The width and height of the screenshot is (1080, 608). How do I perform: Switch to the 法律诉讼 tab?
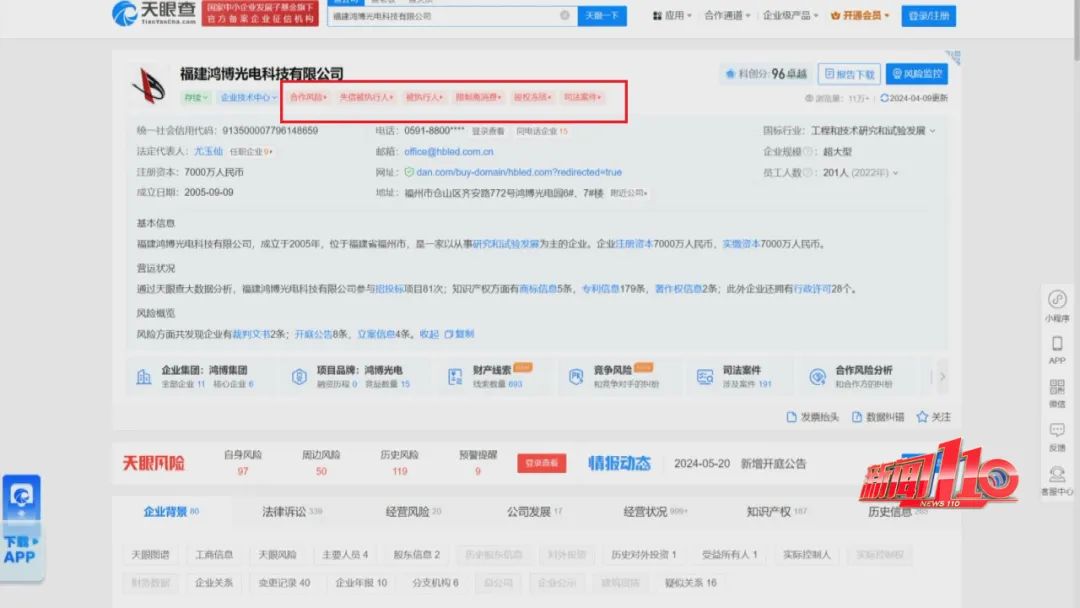click(x=292, y=512)
